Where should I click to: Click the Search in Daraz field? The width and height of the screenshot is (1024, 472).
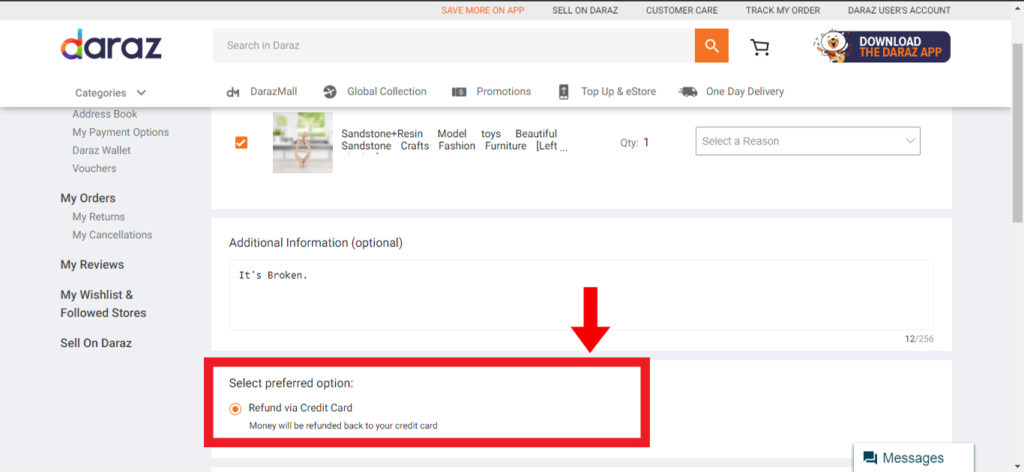coord(454,46)
